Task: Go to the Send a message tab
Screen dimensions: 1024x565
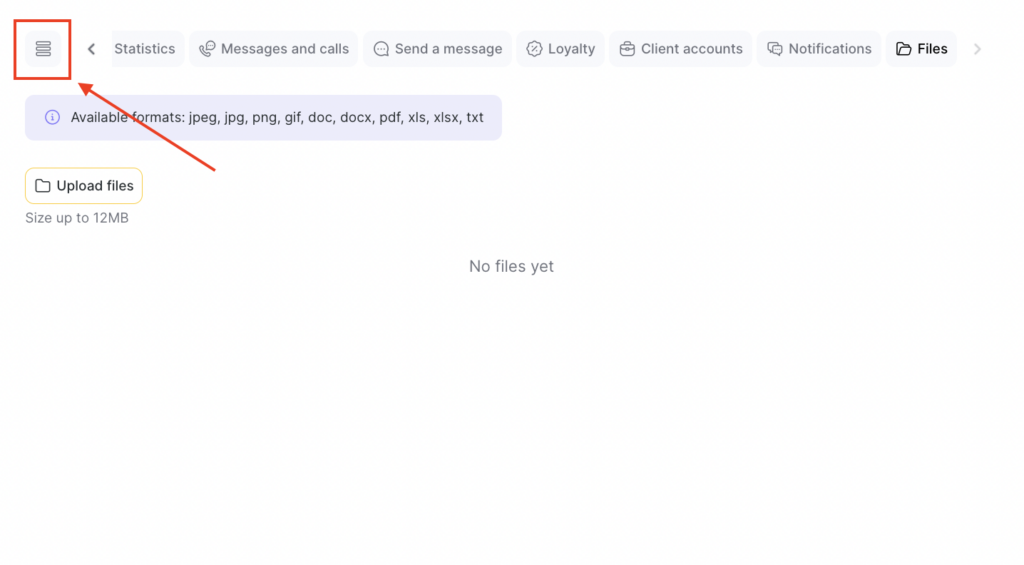Action: click(x=448, y=49)
